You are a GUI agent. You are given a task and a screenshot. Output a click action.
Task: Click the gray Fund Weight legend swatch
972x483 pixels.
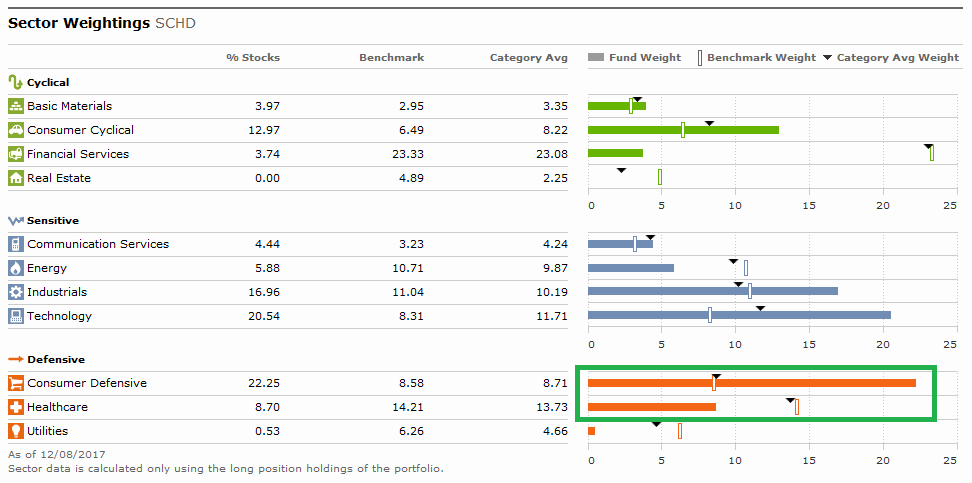coord(597,58)
